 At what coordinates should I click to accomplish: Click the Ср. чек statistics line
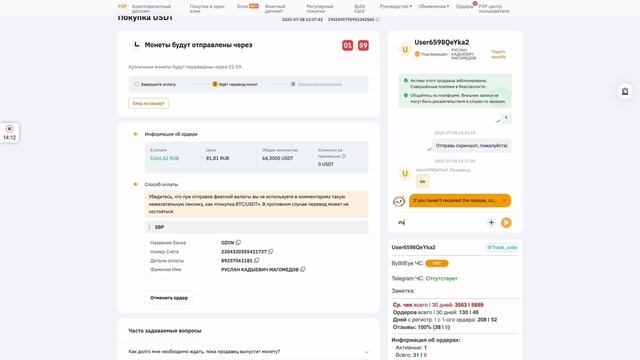[x=438, y=305]
